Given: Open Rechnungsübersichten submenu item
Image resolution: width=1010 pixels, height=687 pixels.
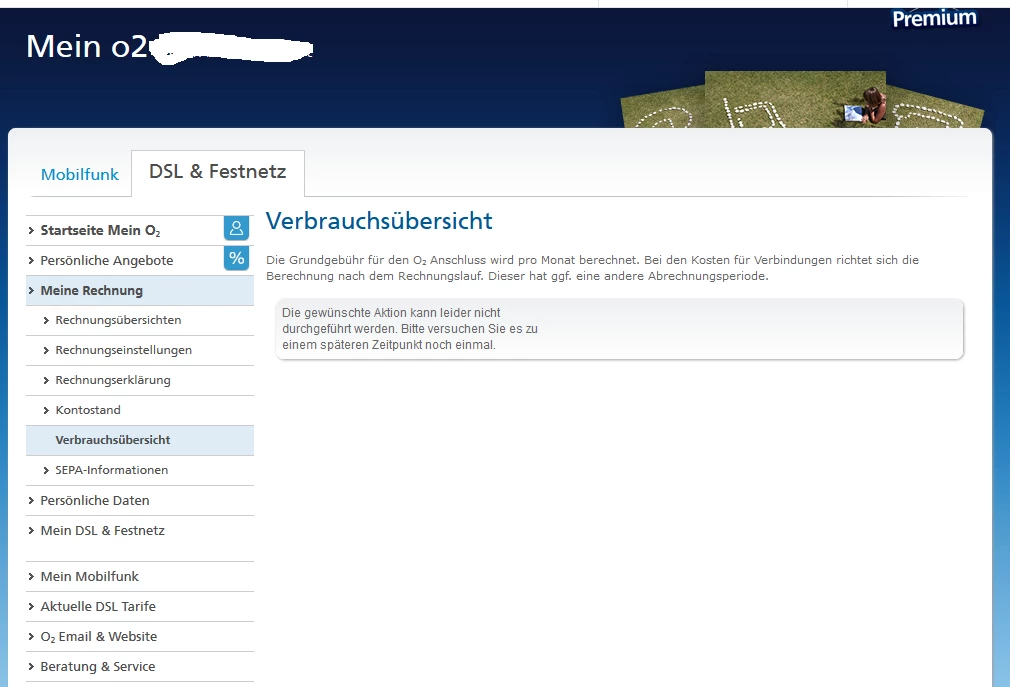Looking at the screenshot, I should click(x=118, y=320).
